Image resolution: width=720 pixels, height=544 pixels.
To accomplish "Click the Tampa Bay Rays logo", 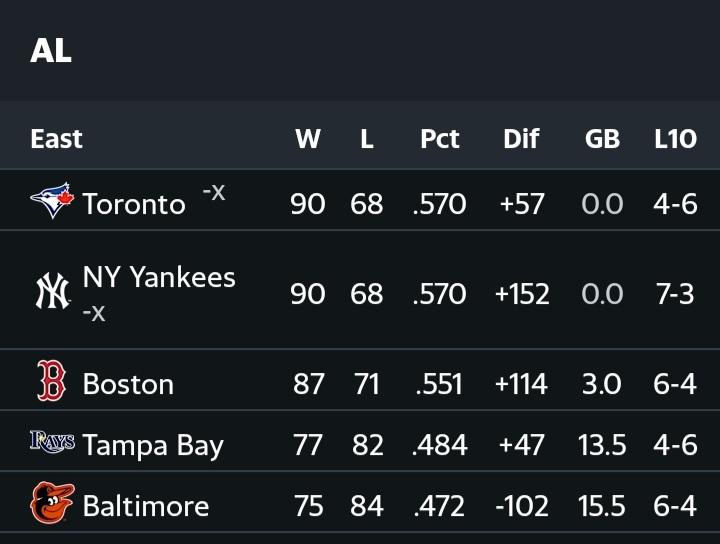I will coord(52,442).
